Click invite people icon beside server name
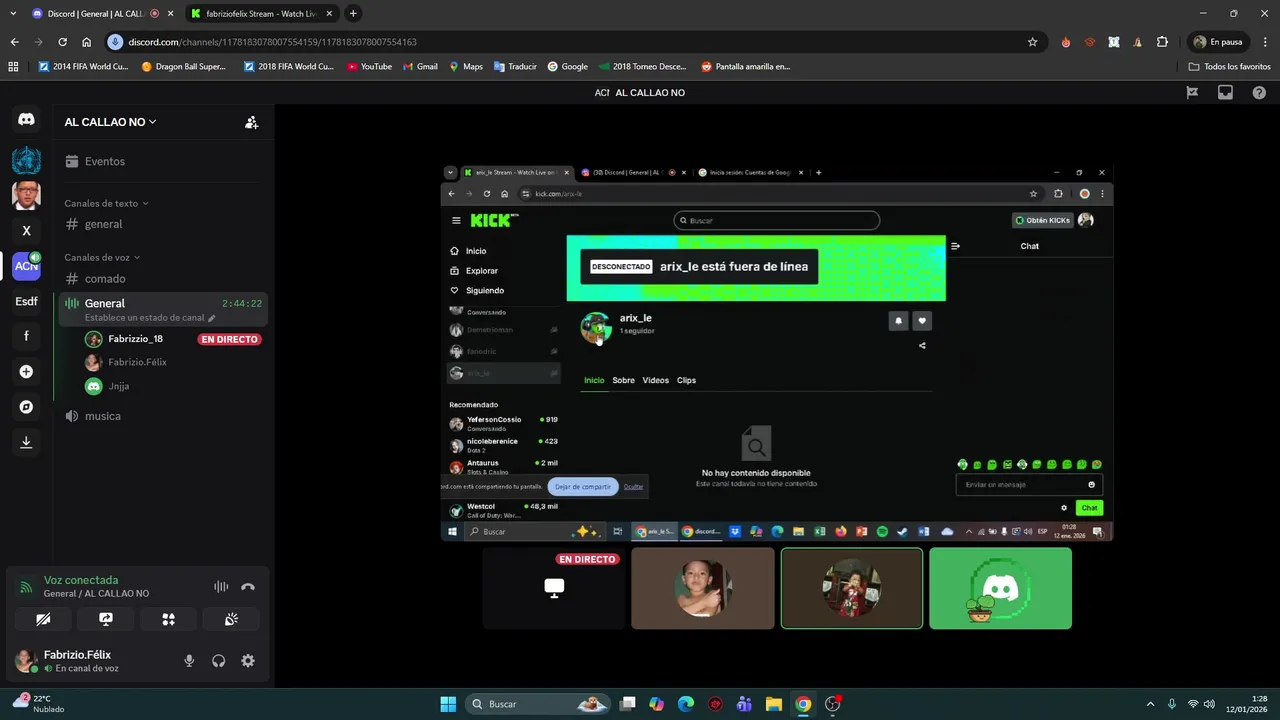The image size is (1280, 720). pyautogui.click(x=251, y=122)
